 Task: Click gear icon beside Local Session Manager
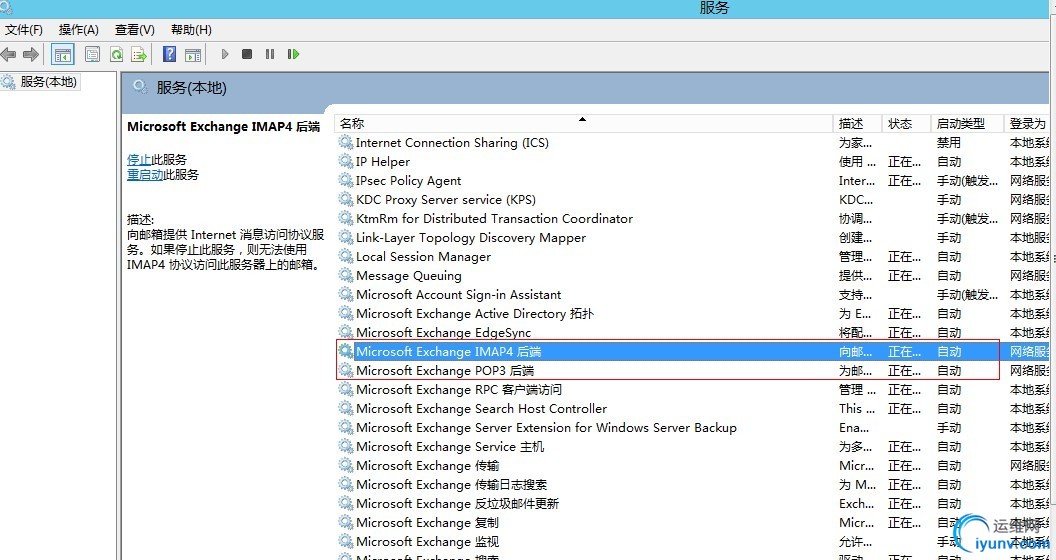345,256
